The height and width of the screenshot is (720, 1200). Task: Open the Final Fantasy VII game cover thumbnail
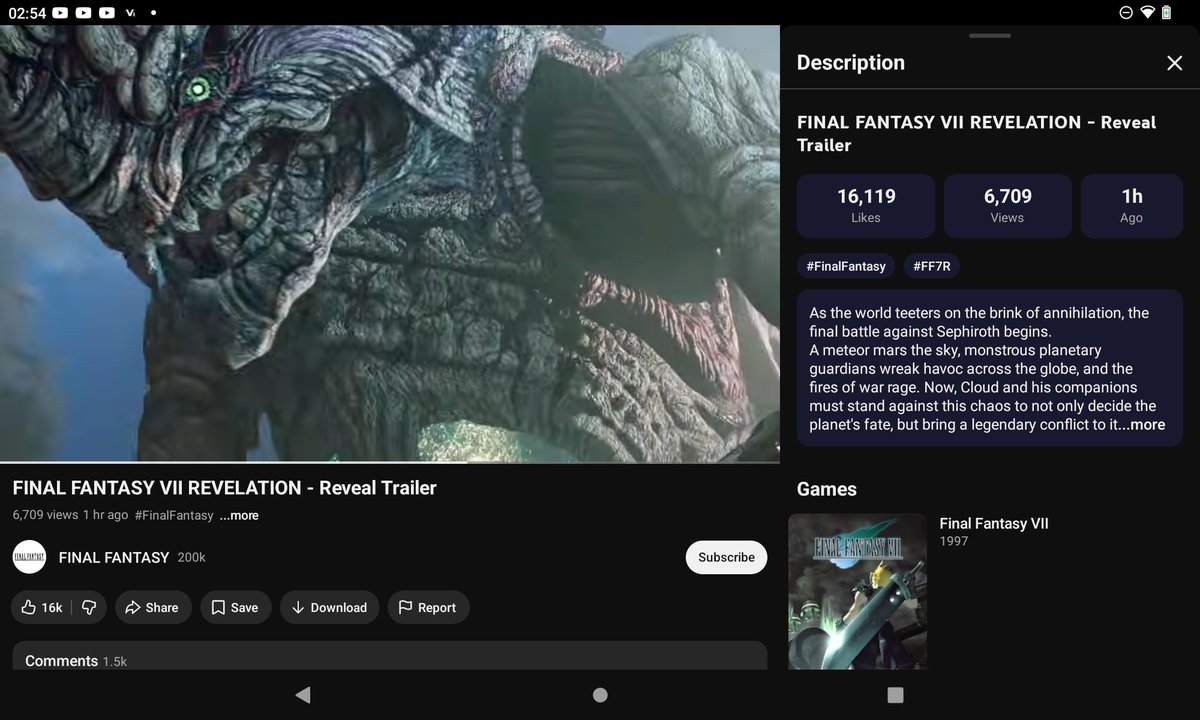tap(857, 591)
